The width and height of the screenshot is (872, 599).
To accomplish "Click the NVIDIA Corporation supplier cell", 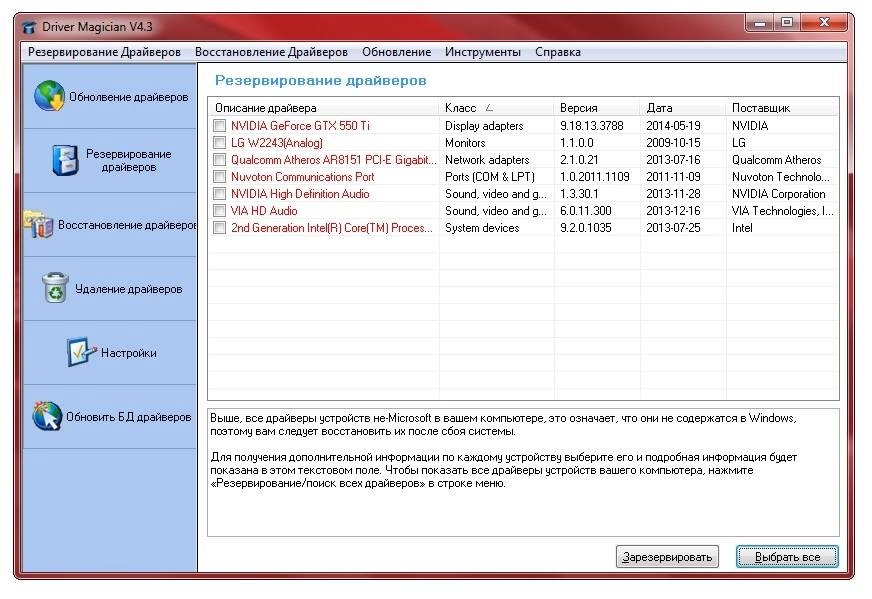I will click(x=779, y=194).
